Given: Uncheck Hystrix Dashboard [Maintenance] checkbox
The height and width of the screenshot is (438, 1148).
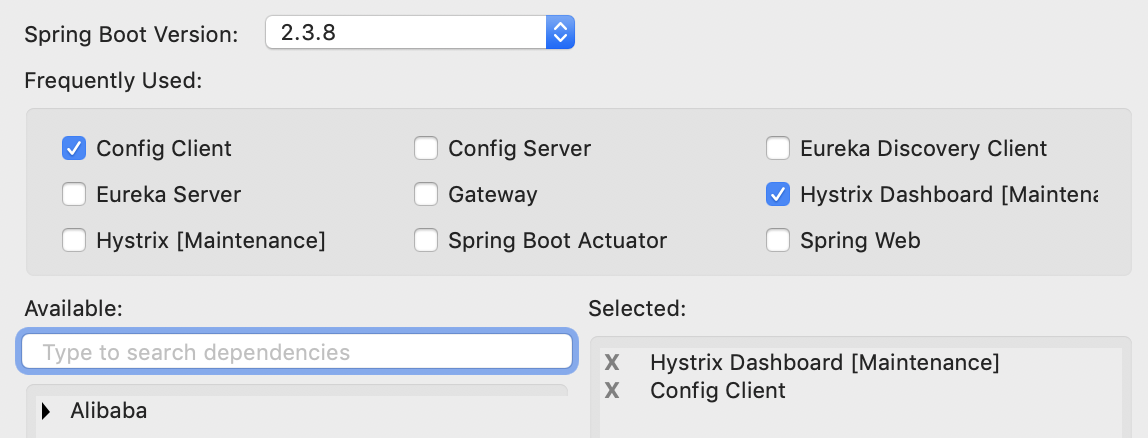Looking at the screenshot, I should [x=778, y=194].
